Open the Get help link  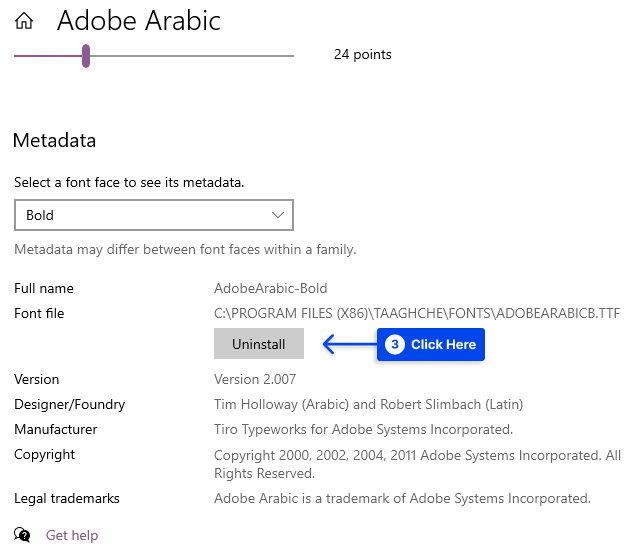[x=72, y=535]
